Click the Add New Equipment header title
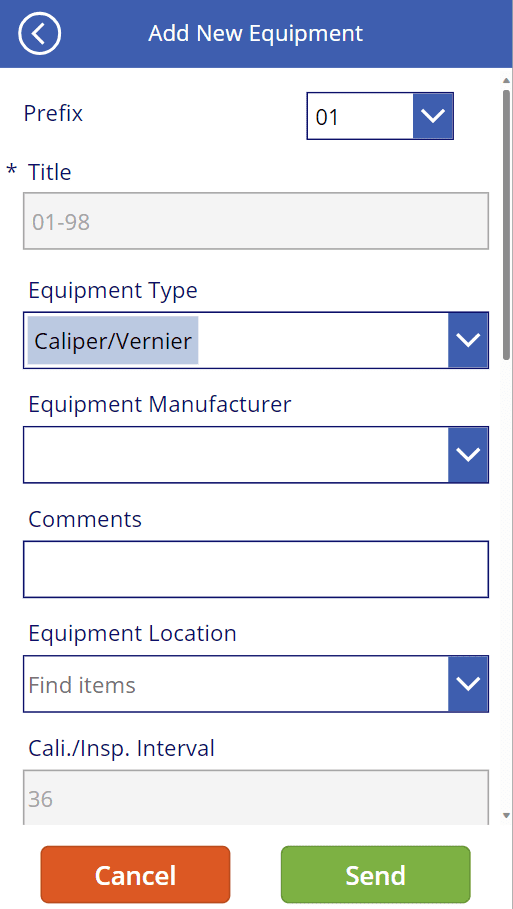The height and width of the screenshot is (909, 513). click(x=256, y=33)
